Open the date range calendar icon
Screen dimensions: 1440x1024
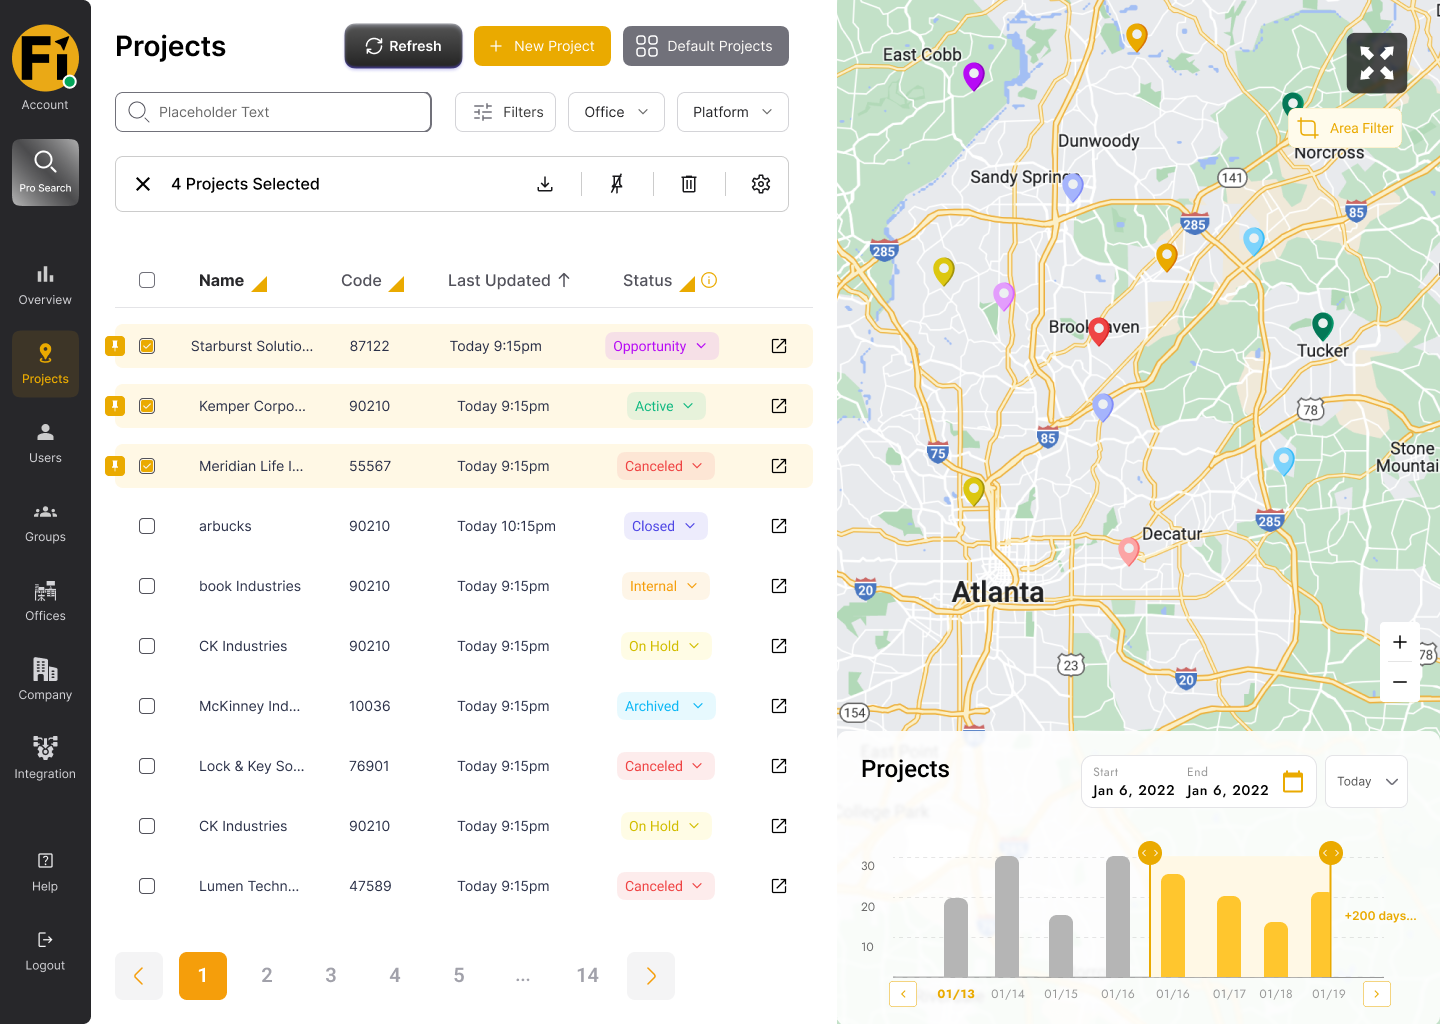pos(1293,781)
